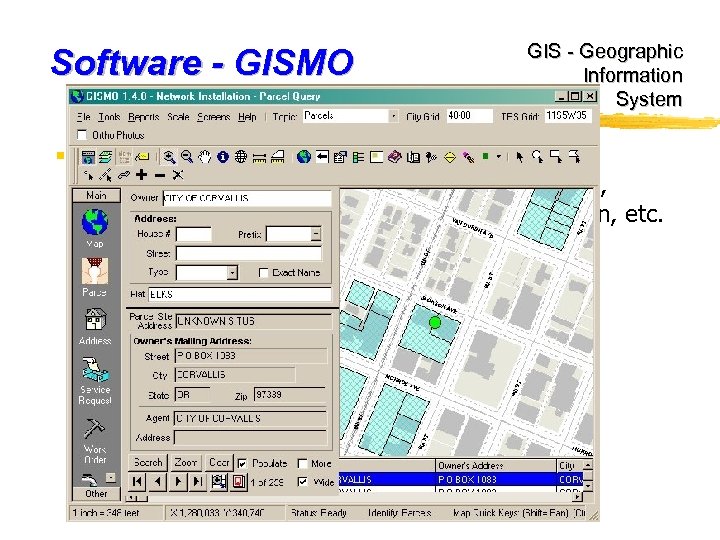This screenshot has height=540, width=720.
Task: Choose the area measure tool
Action: 277,157
